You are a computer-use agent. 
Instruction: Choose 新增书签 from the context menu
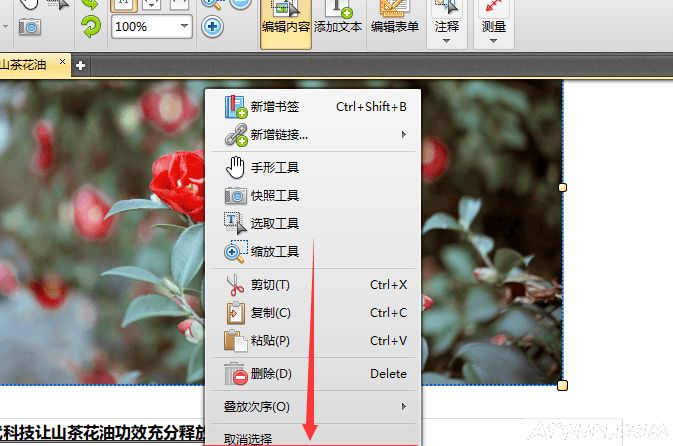pos(314,106)
